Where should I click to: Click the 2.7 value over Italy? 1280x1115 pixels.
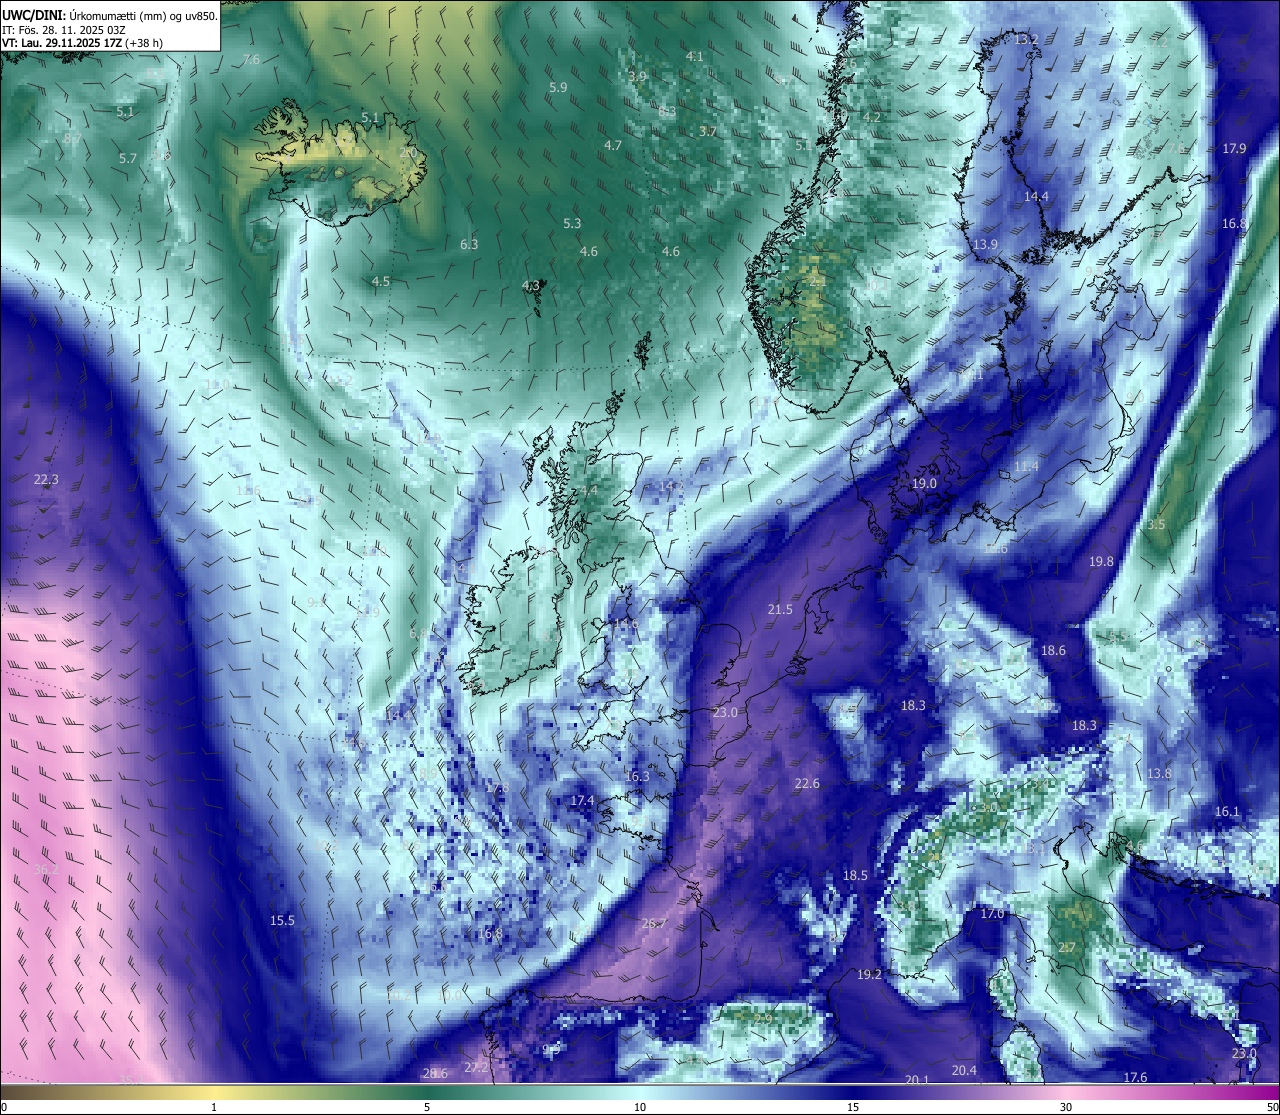click(1067, 948)
